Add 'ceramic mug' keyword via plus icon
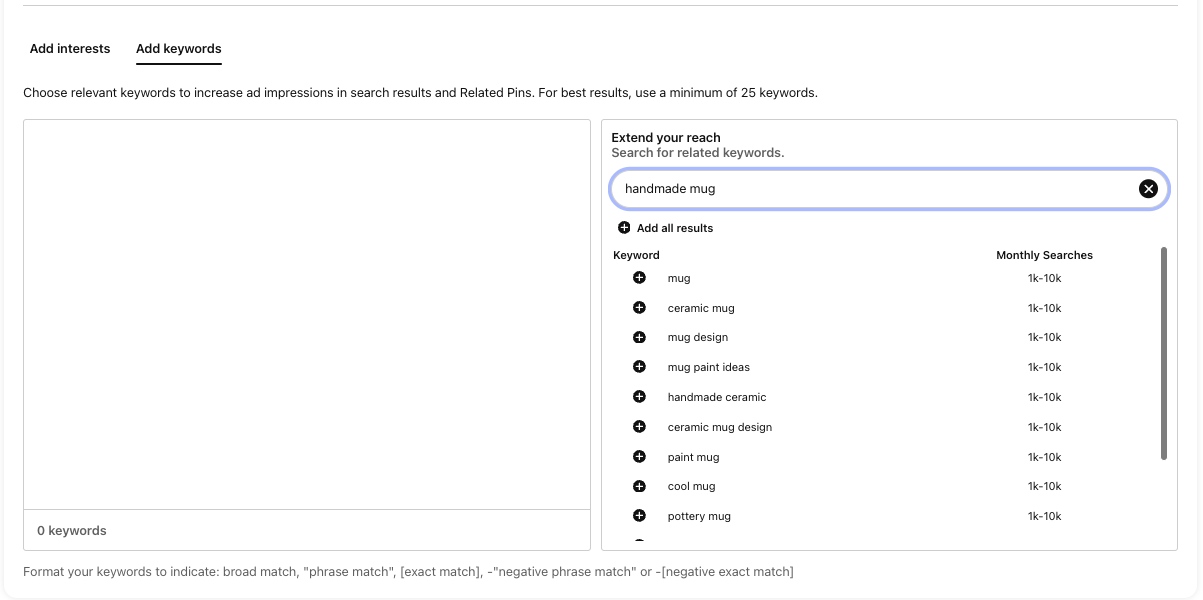Screen dimensions: 1203x600 click(640, 308)
